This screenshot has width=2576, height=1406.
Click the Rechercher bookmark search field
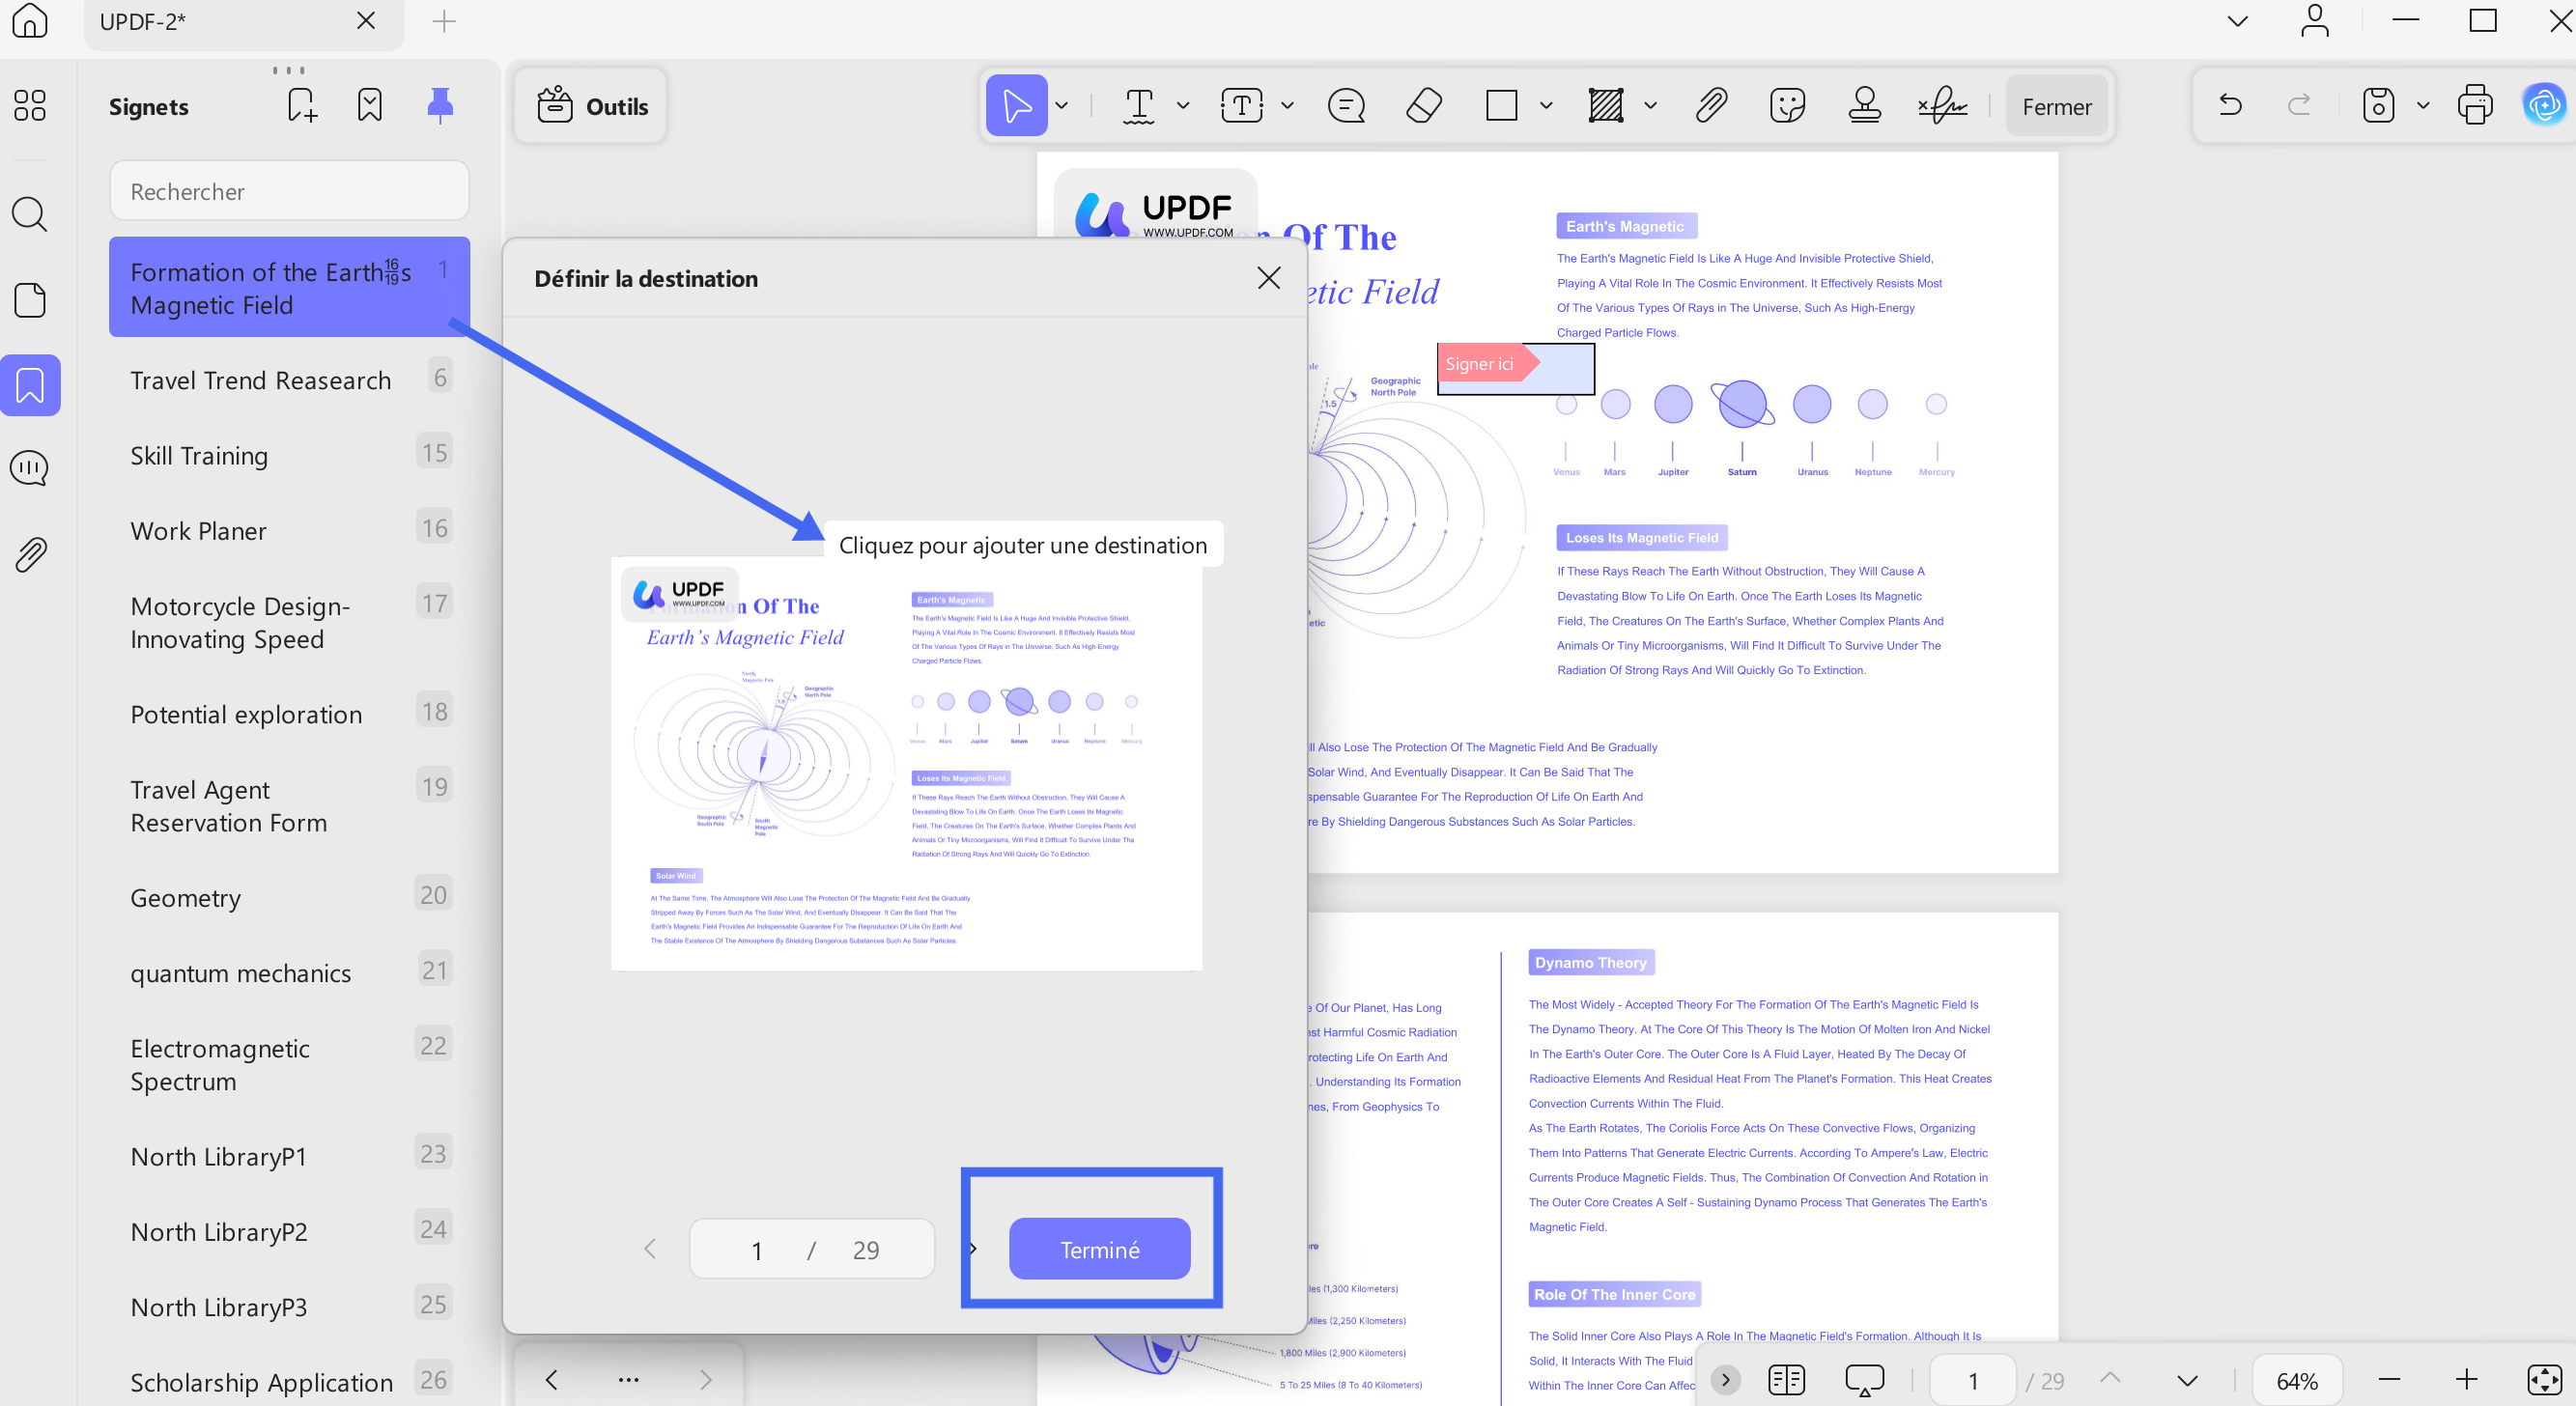(x=289, y=191)
